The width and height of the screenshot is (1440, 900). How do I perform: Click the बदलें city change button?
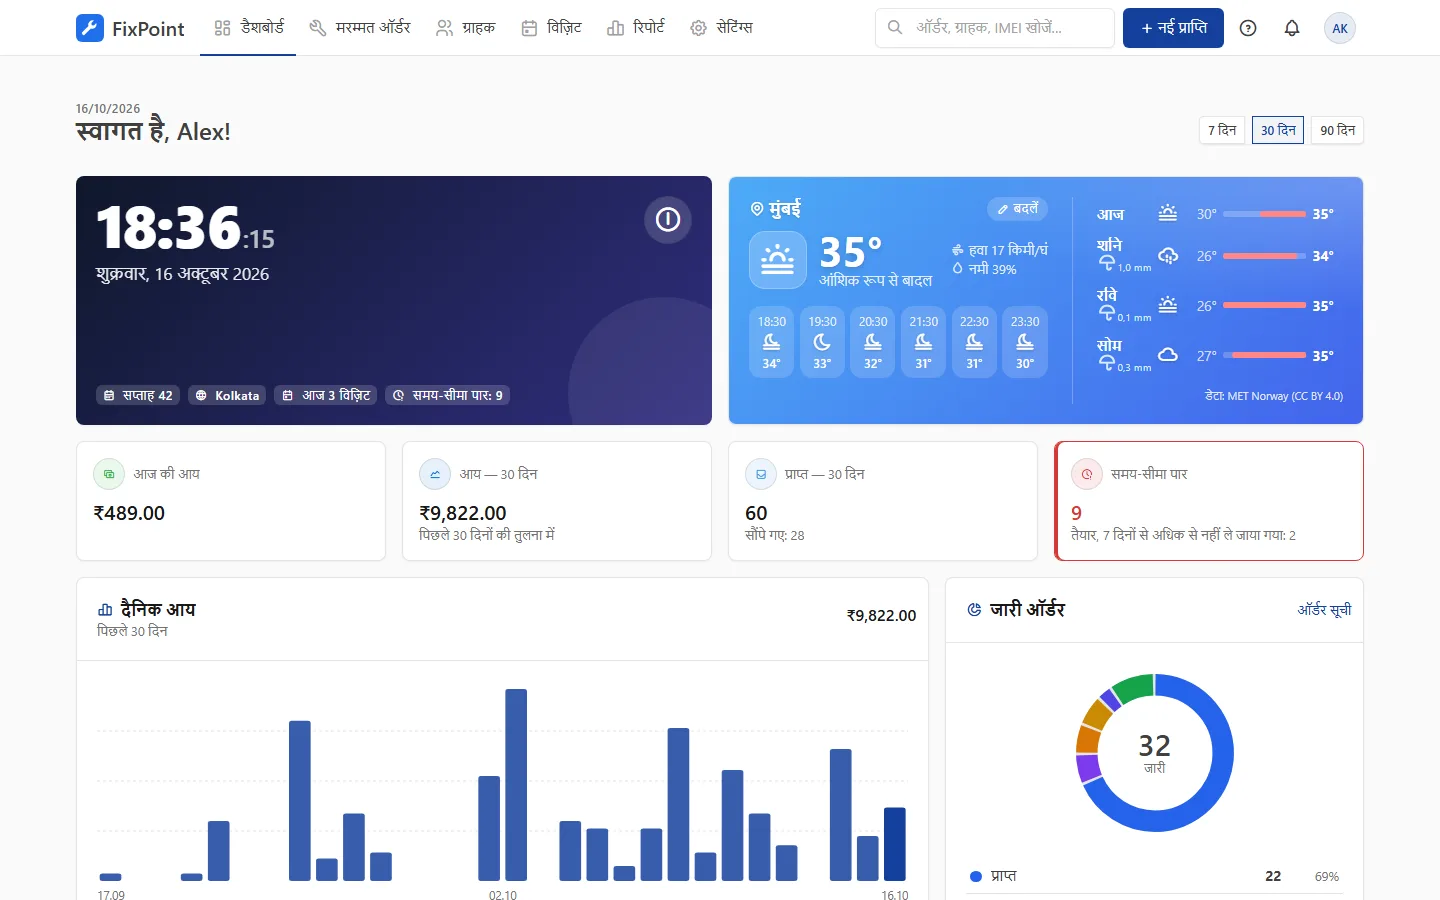[x=1018, y=209]
